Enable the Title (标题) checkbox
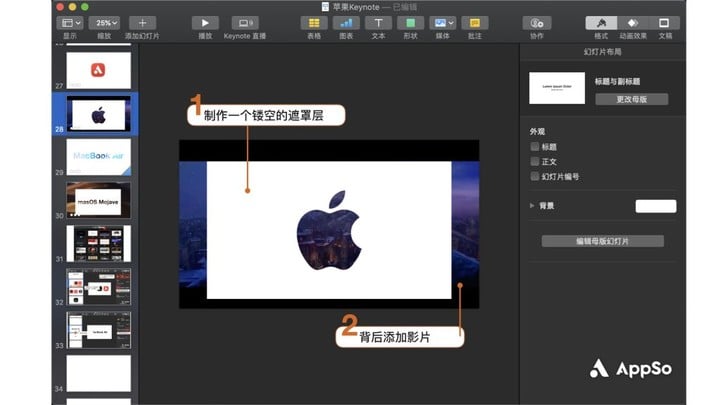The height and width of the screenshot is (405, 720). click(534, 146)
